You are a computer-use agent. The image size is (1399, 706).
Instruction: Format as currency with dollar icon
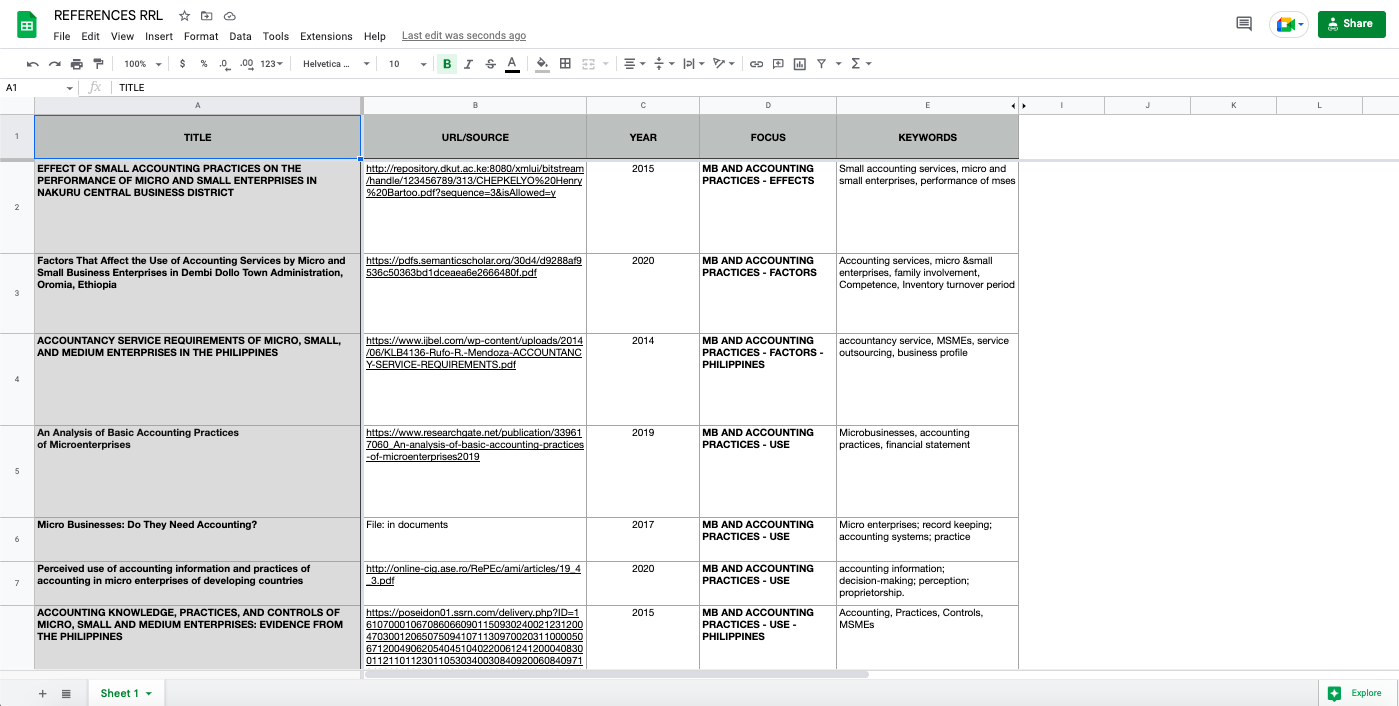tap(182, 64)
